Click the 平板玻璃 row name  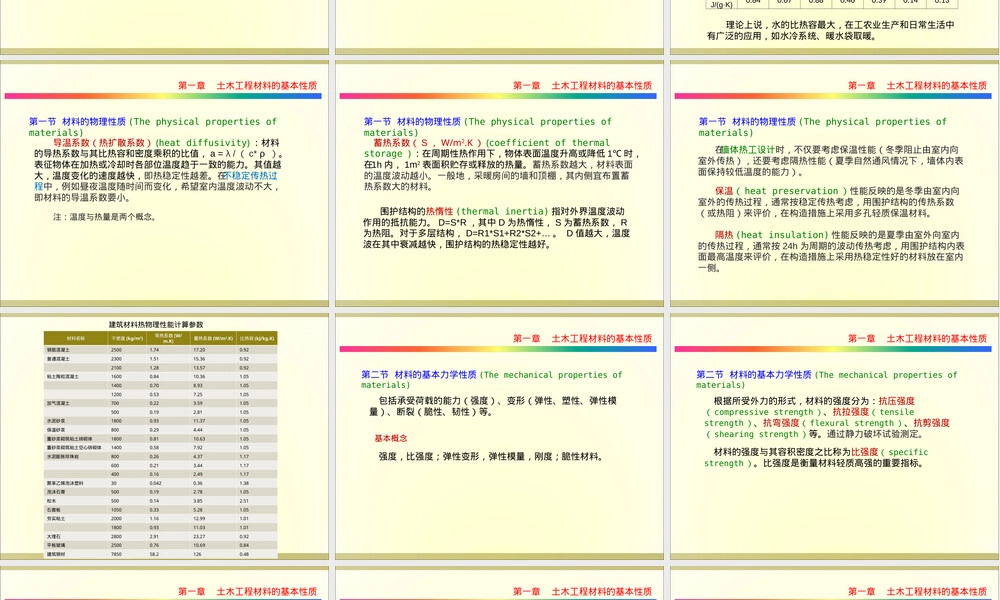pyautogui.click(x=56, y=546)
